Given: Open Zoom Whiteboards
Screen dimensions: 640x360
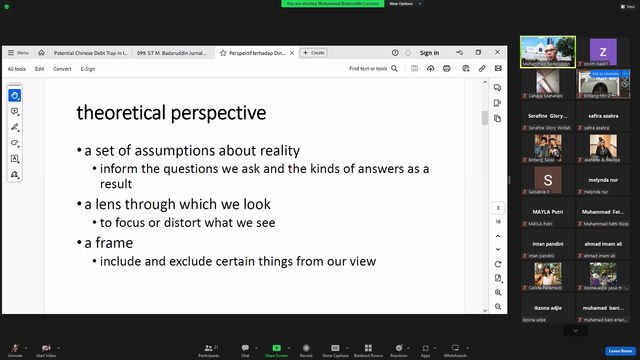Looking at the screenshot, I should pyautogui.click(x=455, y=351).
